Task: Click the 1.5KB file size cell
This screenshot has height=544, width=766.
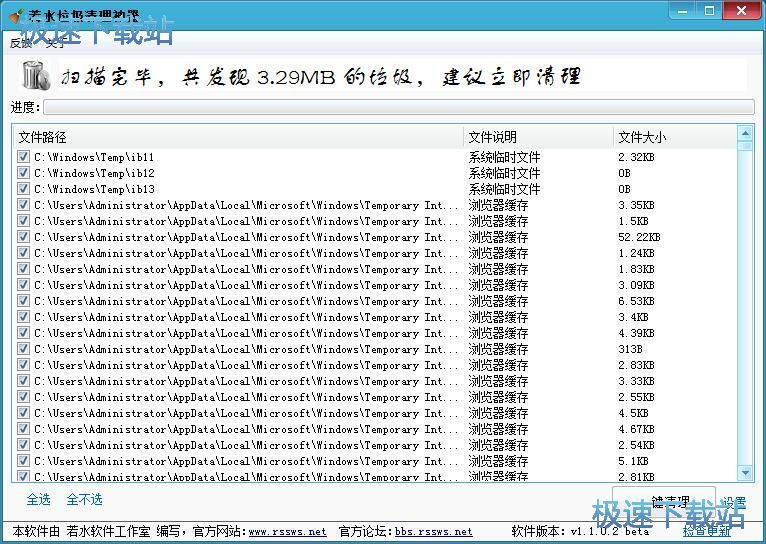Action: tap(633, 221)
